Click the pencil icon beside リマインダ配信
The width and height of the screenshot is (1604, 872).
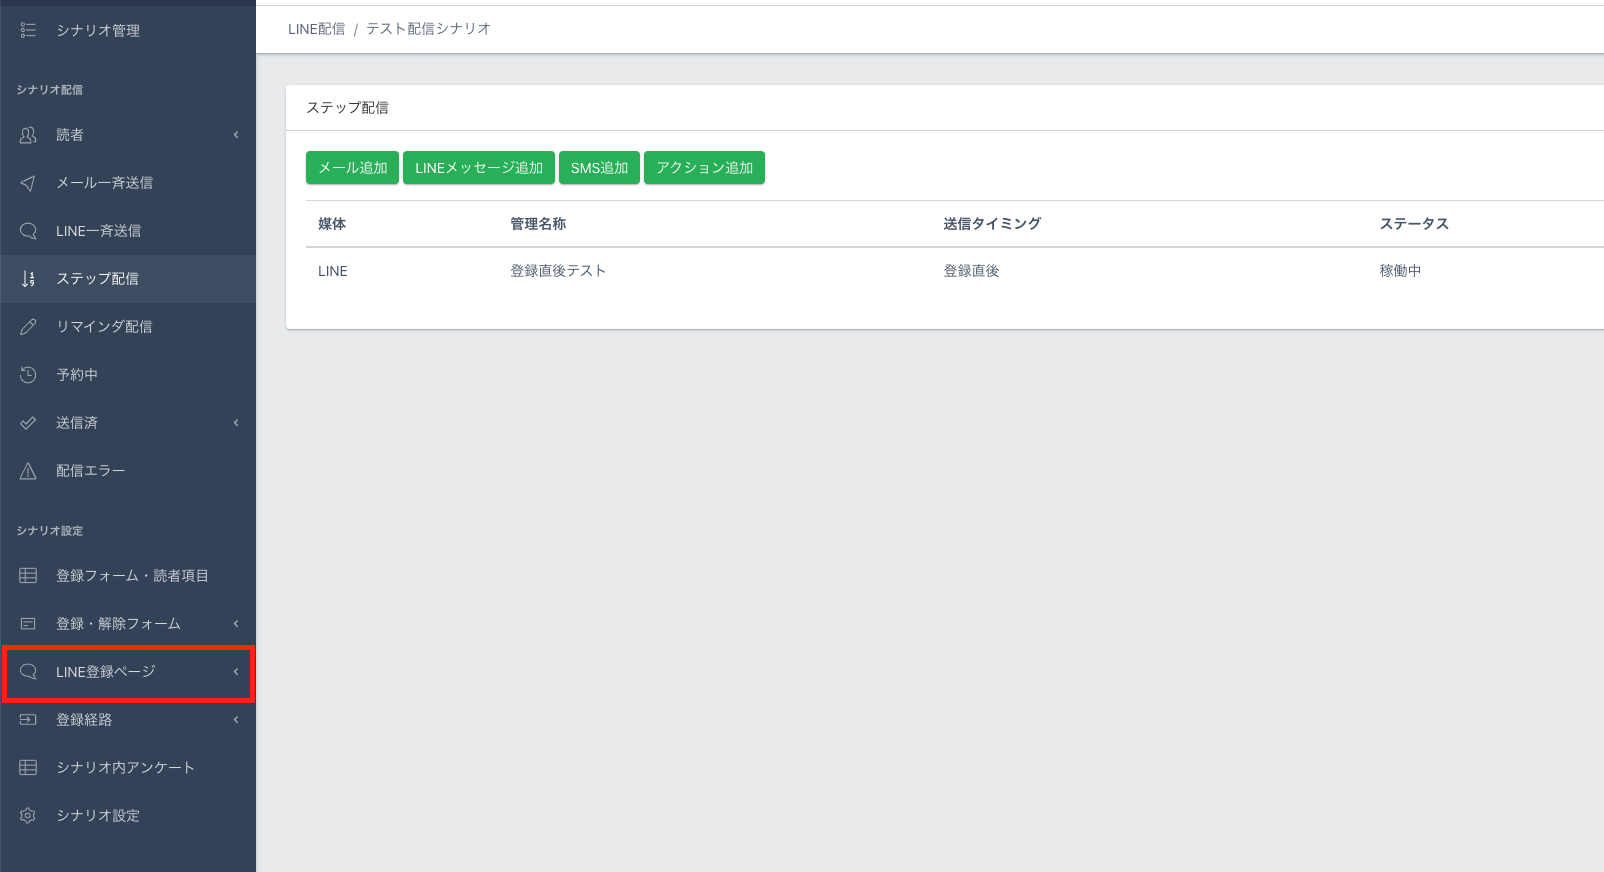[28, 327]
